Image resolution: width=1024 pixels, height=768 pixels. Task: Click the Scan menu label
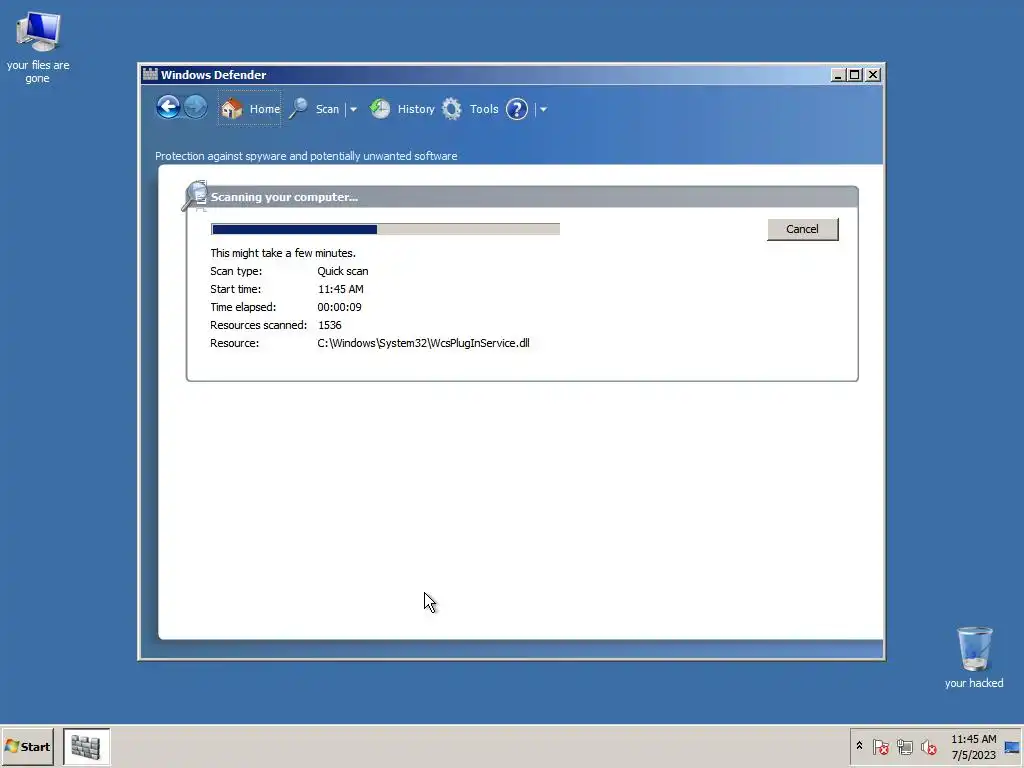pyautogui.click(x=327, y=109)
